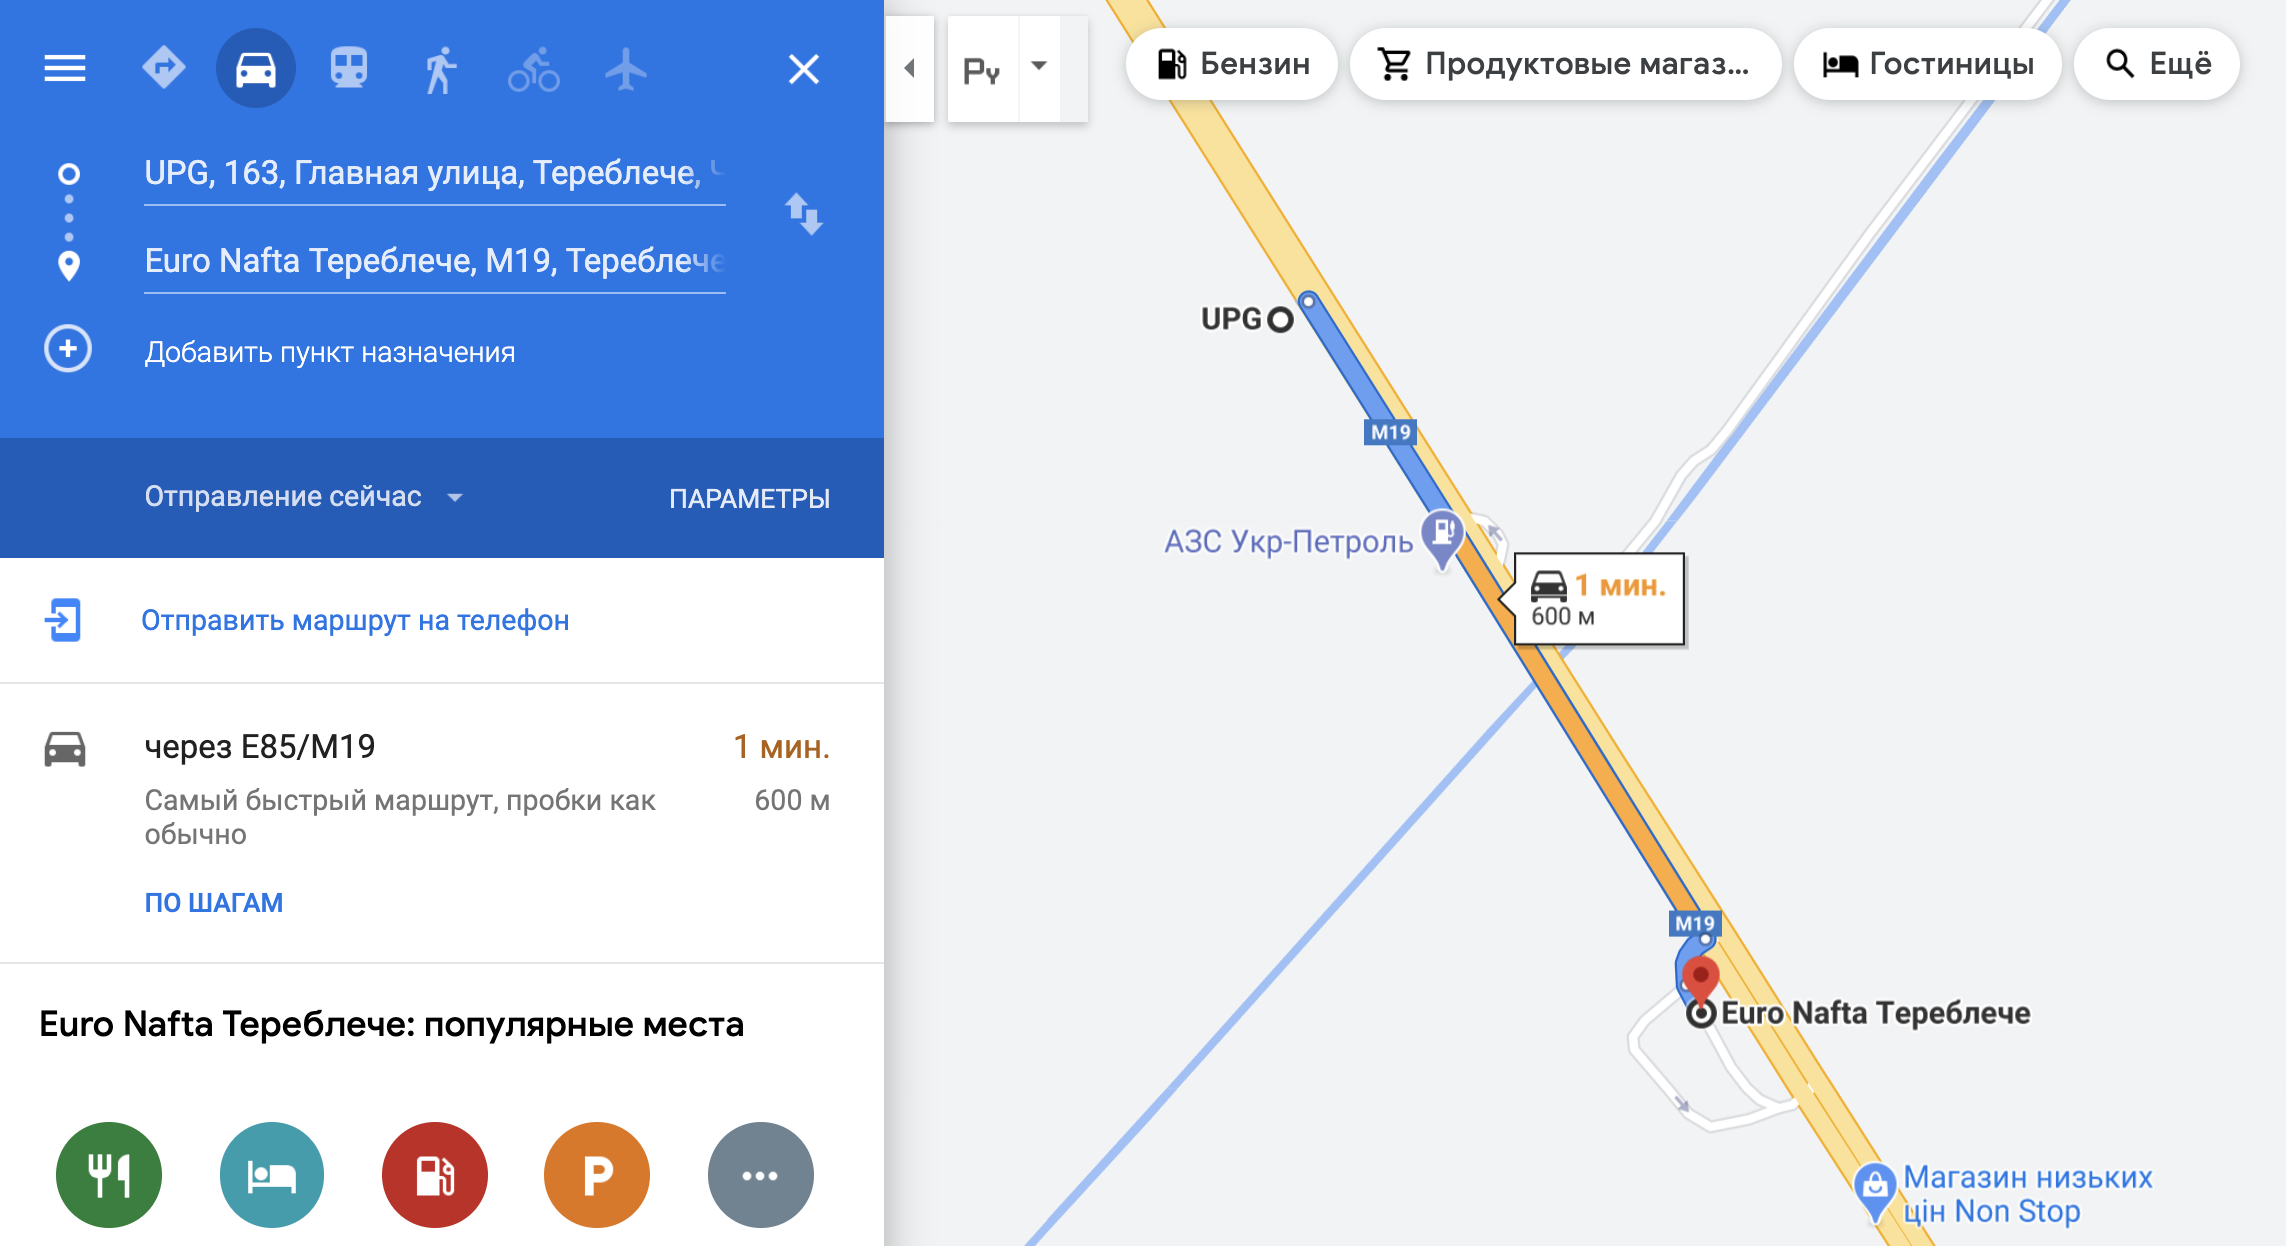Viewport: 2286px width, 1246px height.
Task: Open the hamburger main menu
Action: click(65, 69)
